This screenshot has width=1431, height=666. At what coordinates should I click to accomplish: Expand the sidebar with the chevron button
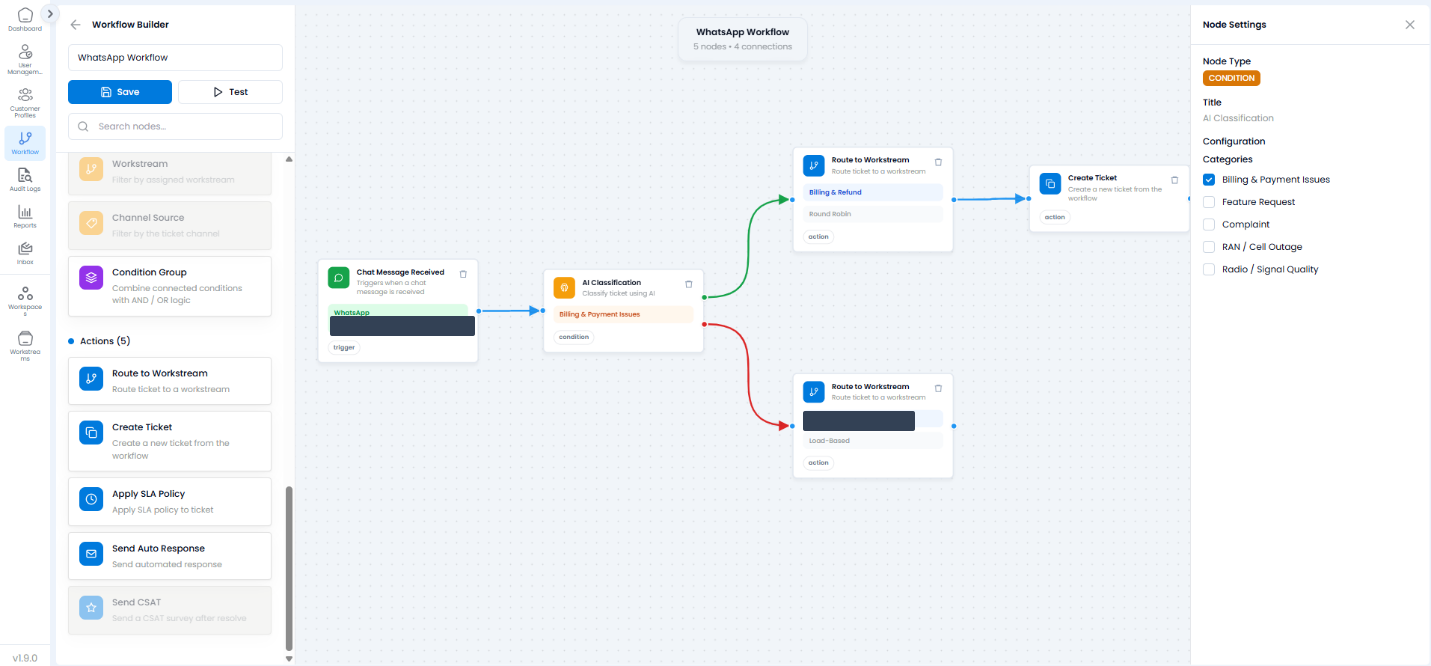tap(50, 14)
